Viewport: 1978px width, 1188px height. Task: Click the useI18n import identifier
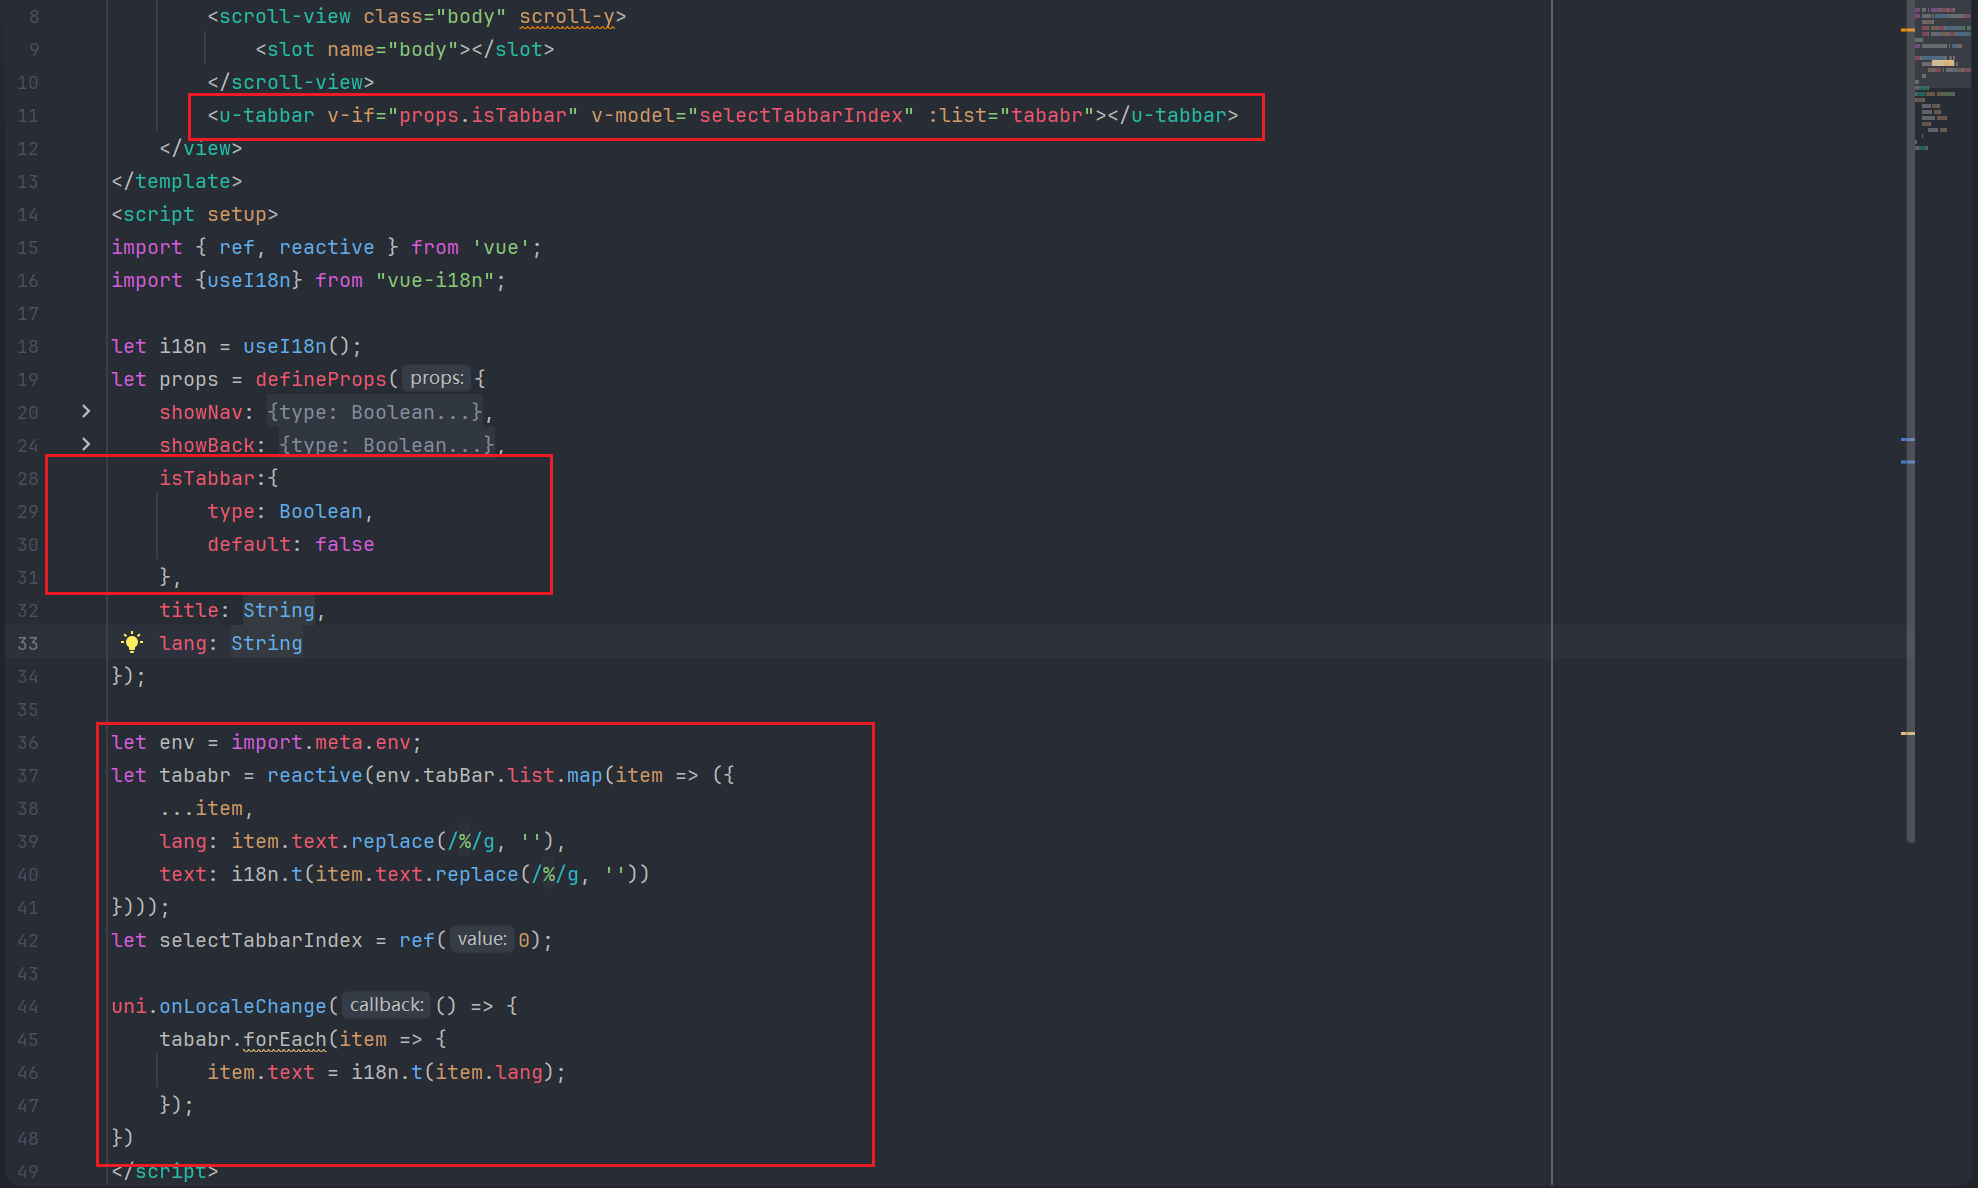tap(249, 281)
